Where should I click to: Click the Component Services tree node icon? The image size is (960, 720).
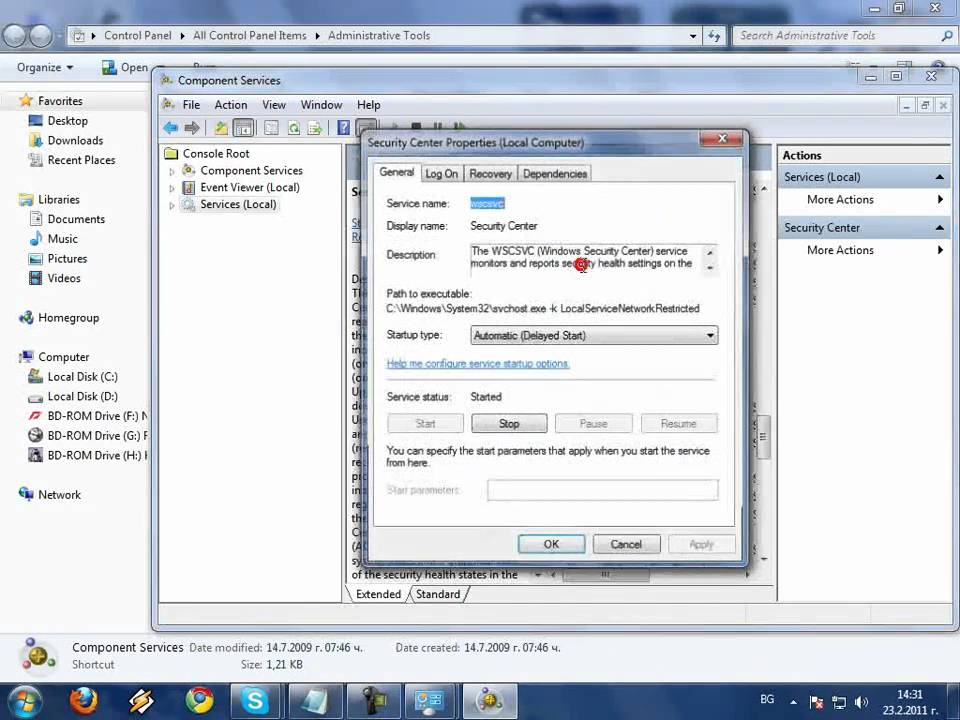(x=189, y=170)
